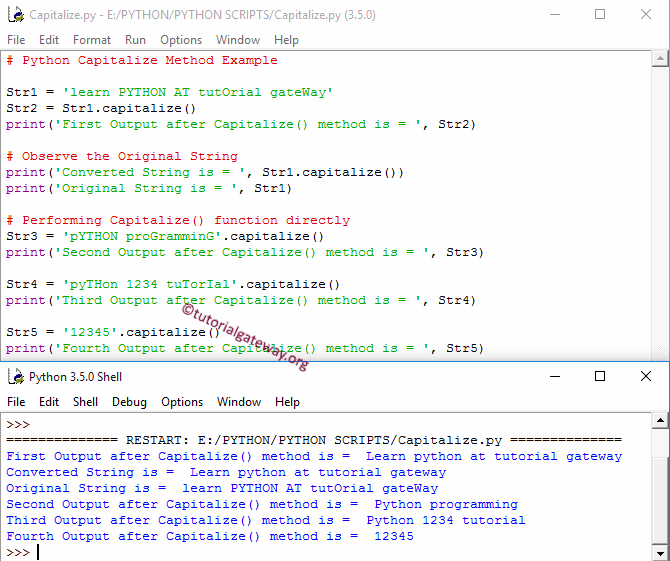This screenshot has height=561, width=670.
Task: Click string 'pYTHON proGramminG' in editor
Action: tap(142, 236)
